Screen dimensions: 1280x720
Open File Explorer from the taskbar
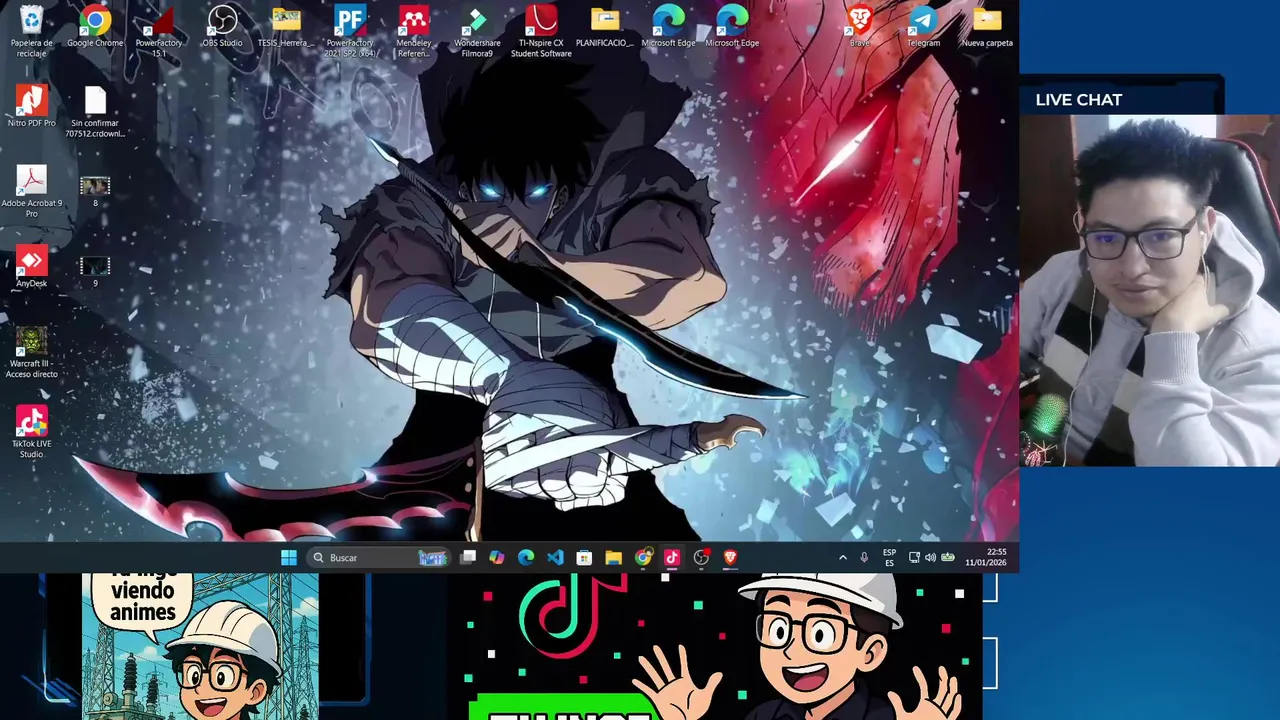tap(613, 558)
